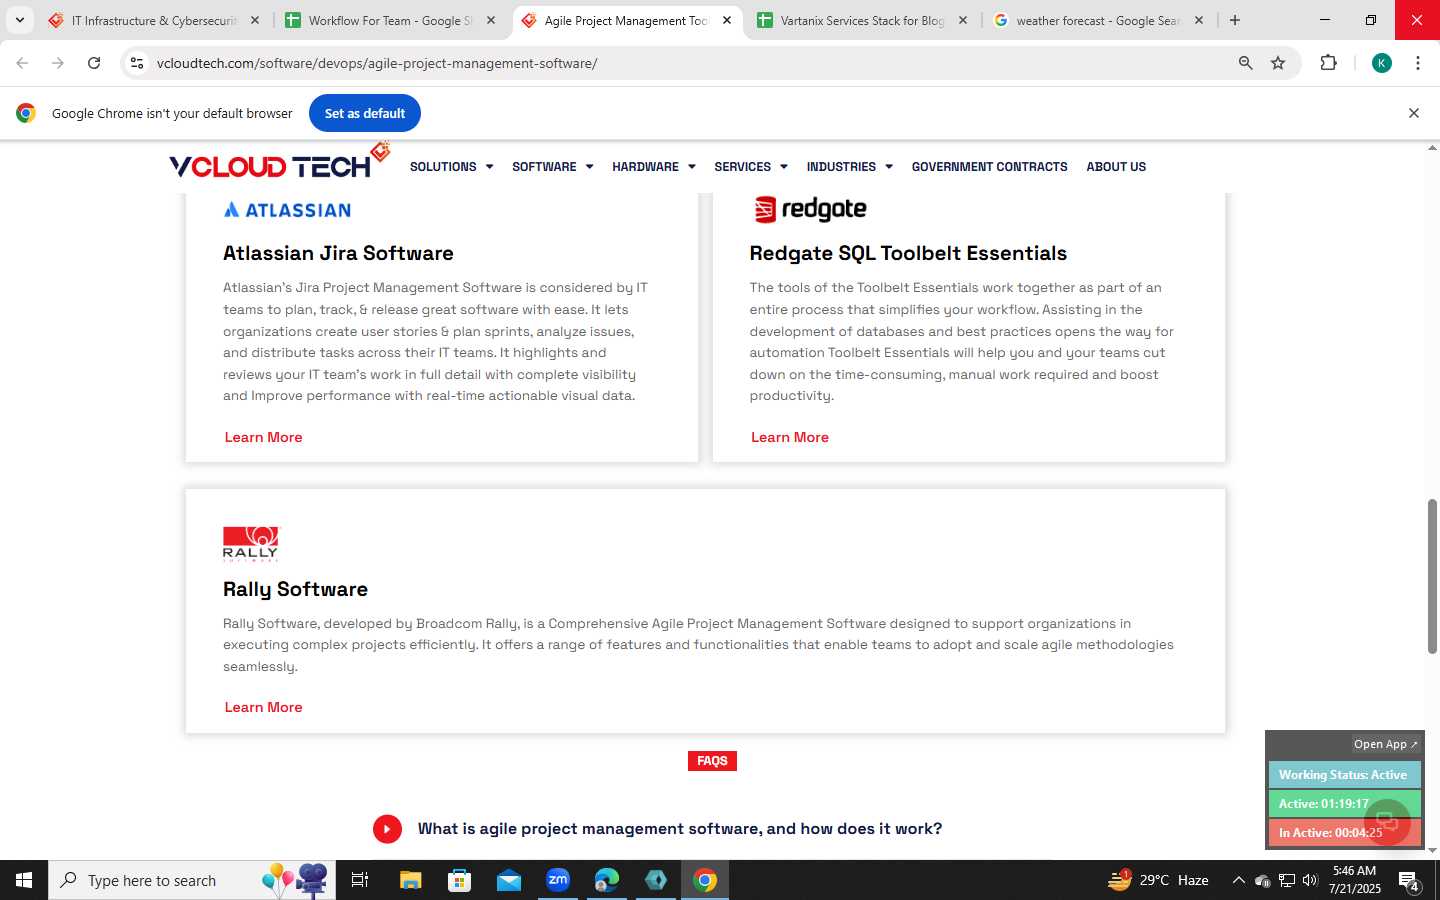Open the page zoom magnifier icon

click(1245, 63)
